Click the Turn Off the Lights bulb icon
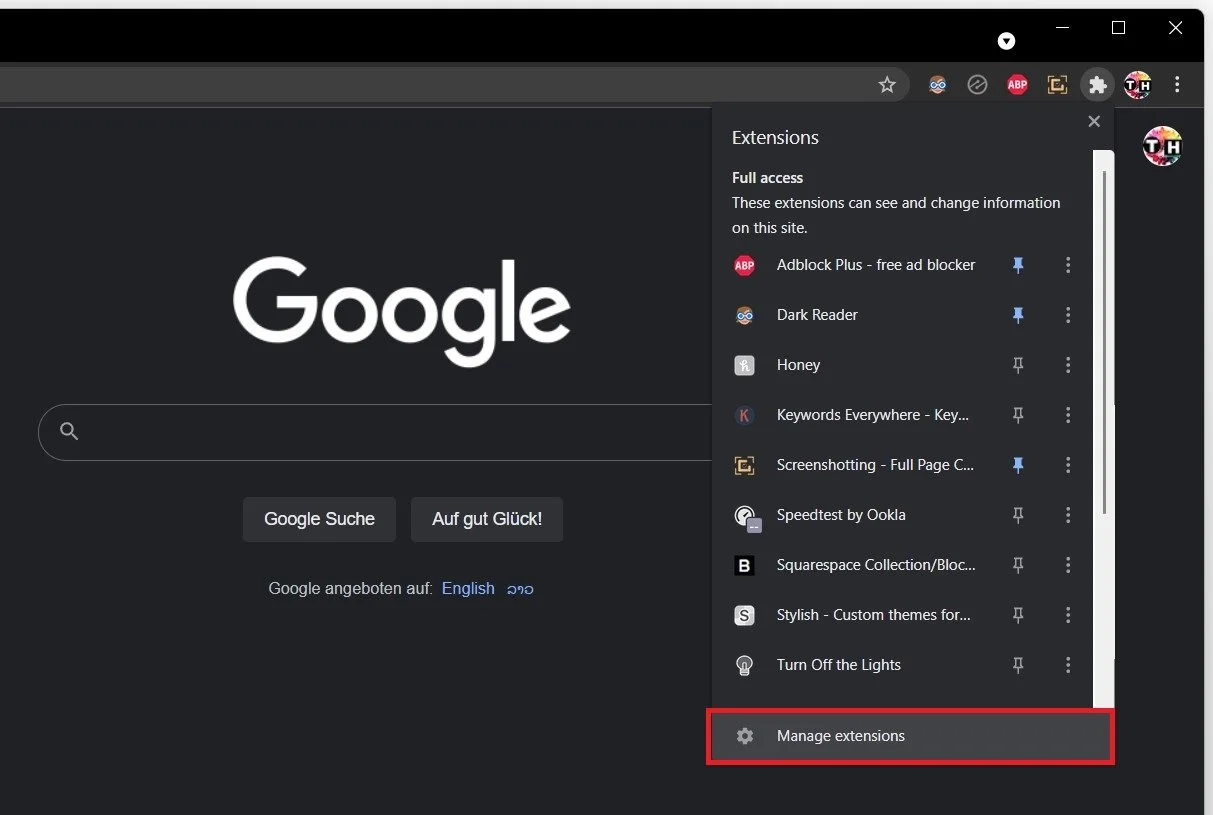This screenshot has width=1213, height=815. [744, 665]
